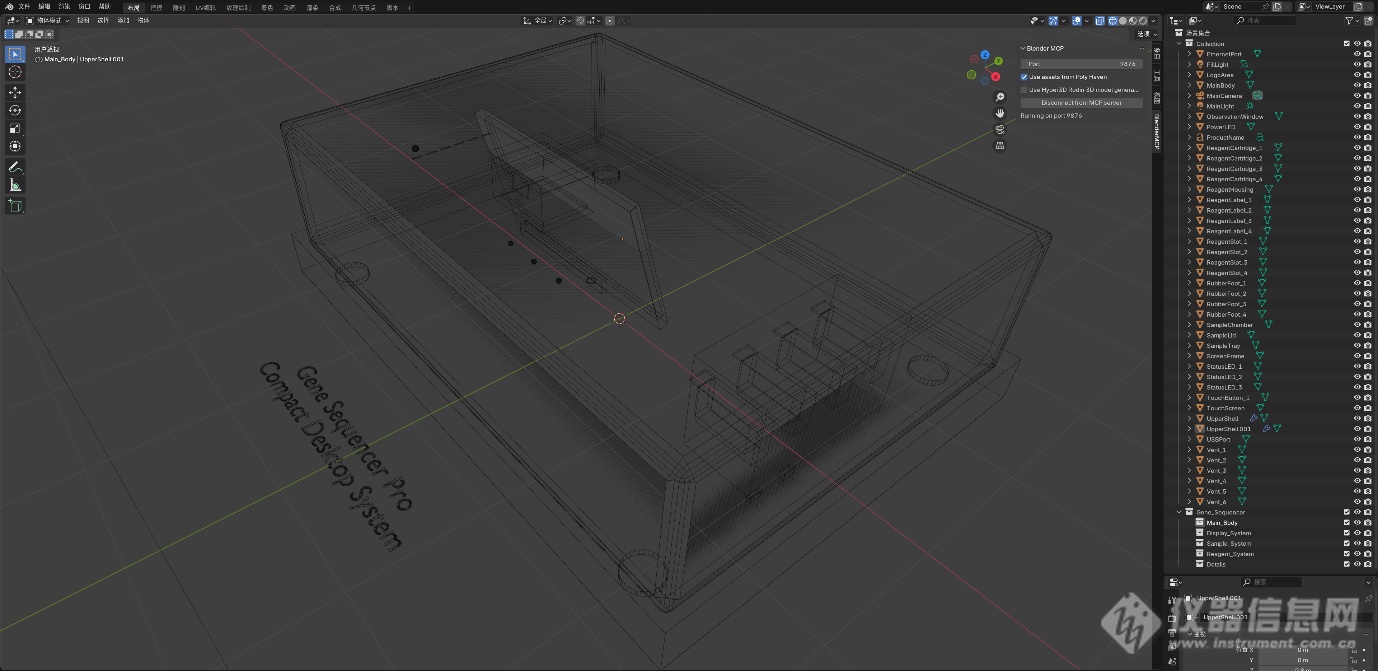Screen dimensions: 1378x671
Task: Toggle the viewport overlays button
Action: [1077, 20]
